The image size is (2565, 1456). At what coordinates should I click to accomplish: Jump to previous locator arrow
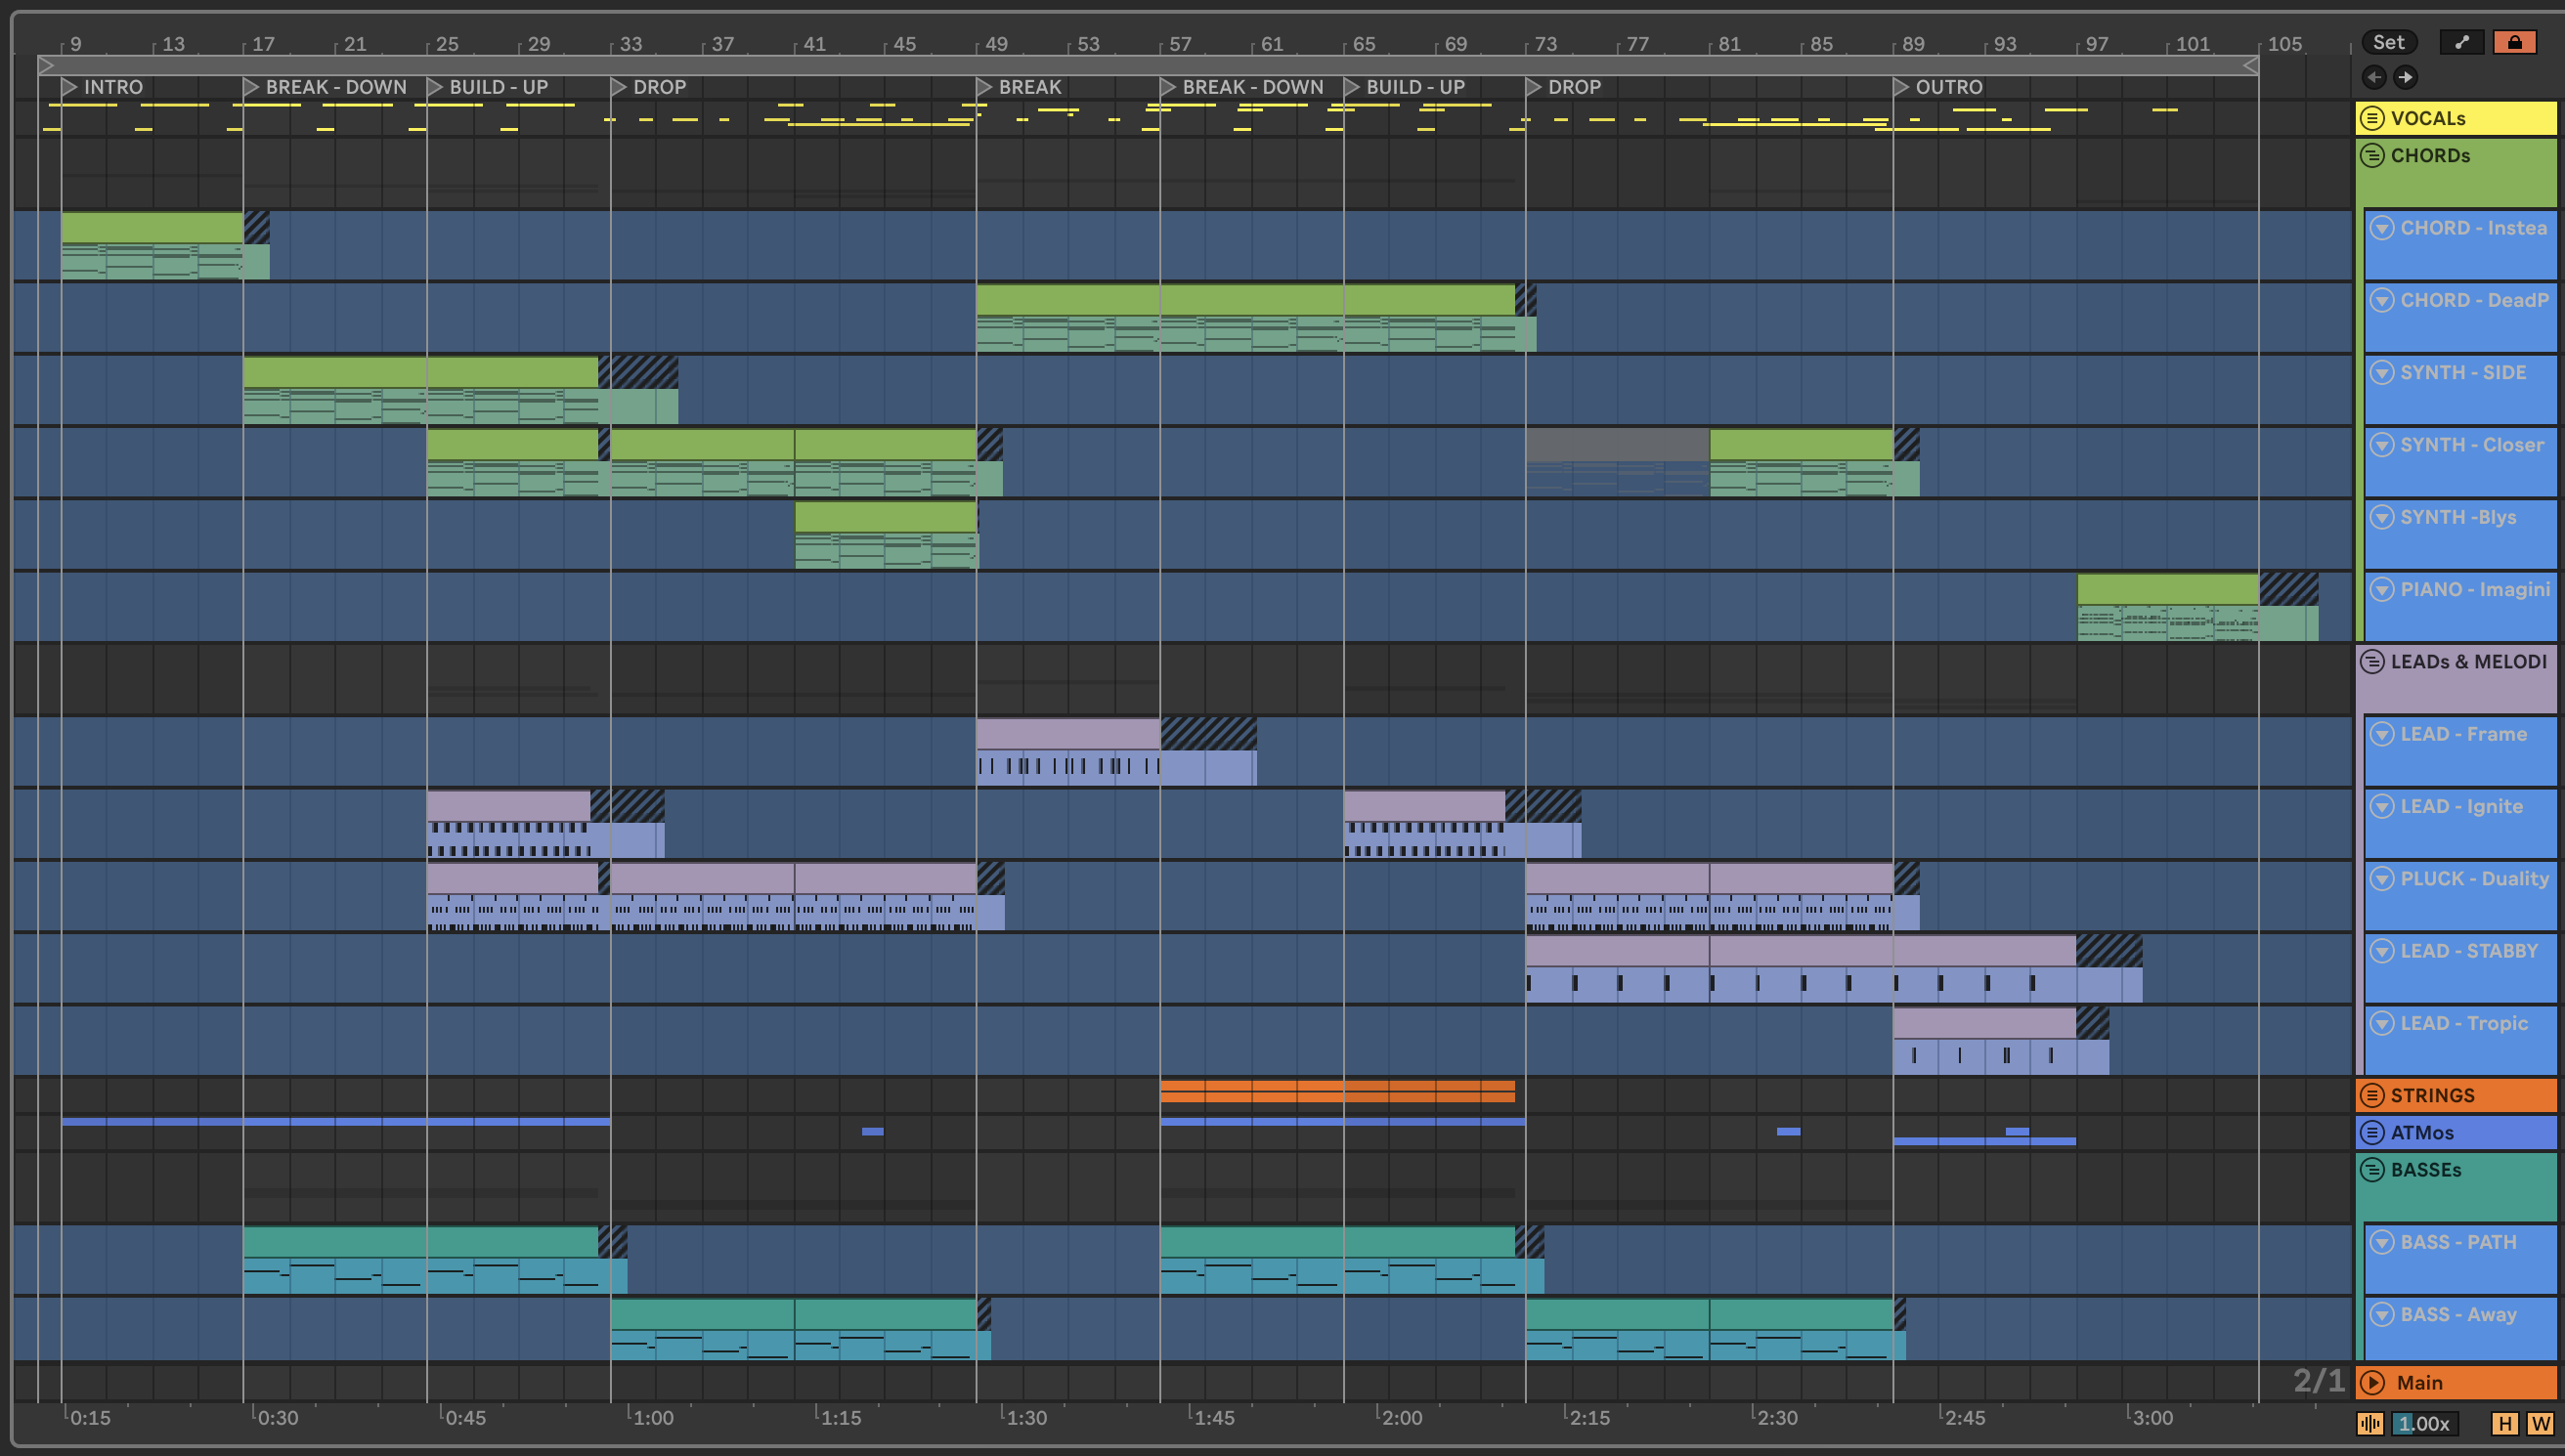2374,77
